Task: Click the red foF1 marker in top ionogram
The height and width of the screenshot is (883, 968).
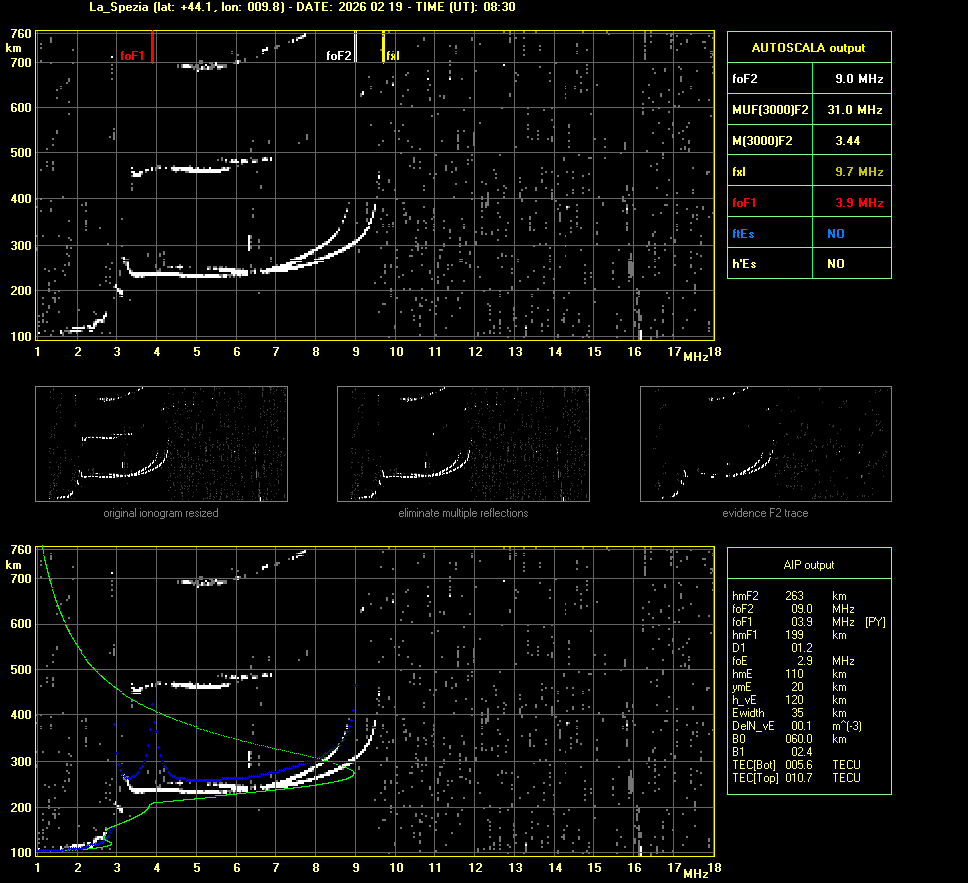Action: (151, 47)
